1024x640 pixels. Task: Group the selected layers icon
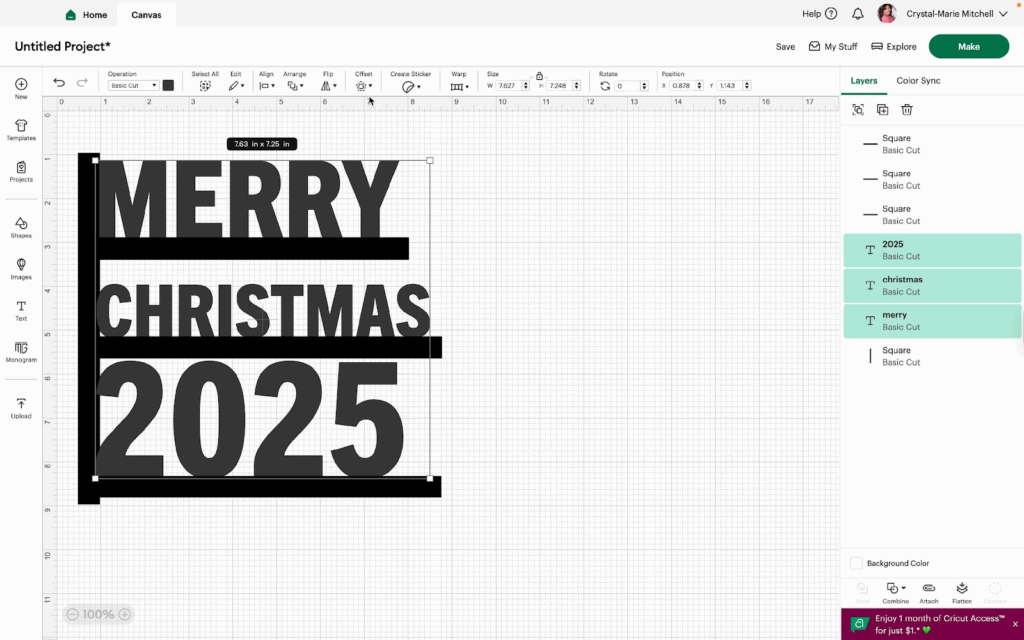click(x=858, y=110)
